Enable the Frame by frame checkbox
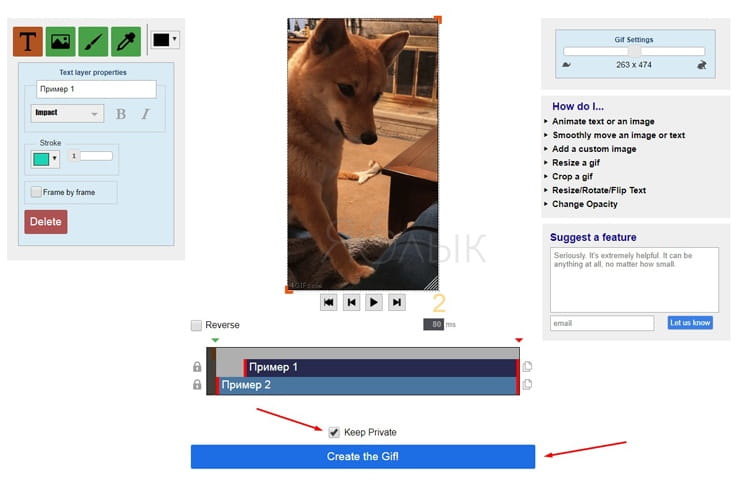740x480 pixels. [x=36, y=192]
